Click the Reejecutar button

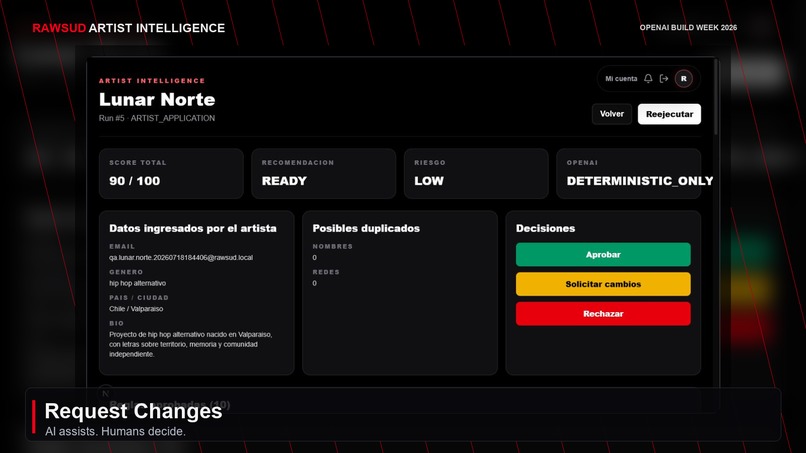669,114
